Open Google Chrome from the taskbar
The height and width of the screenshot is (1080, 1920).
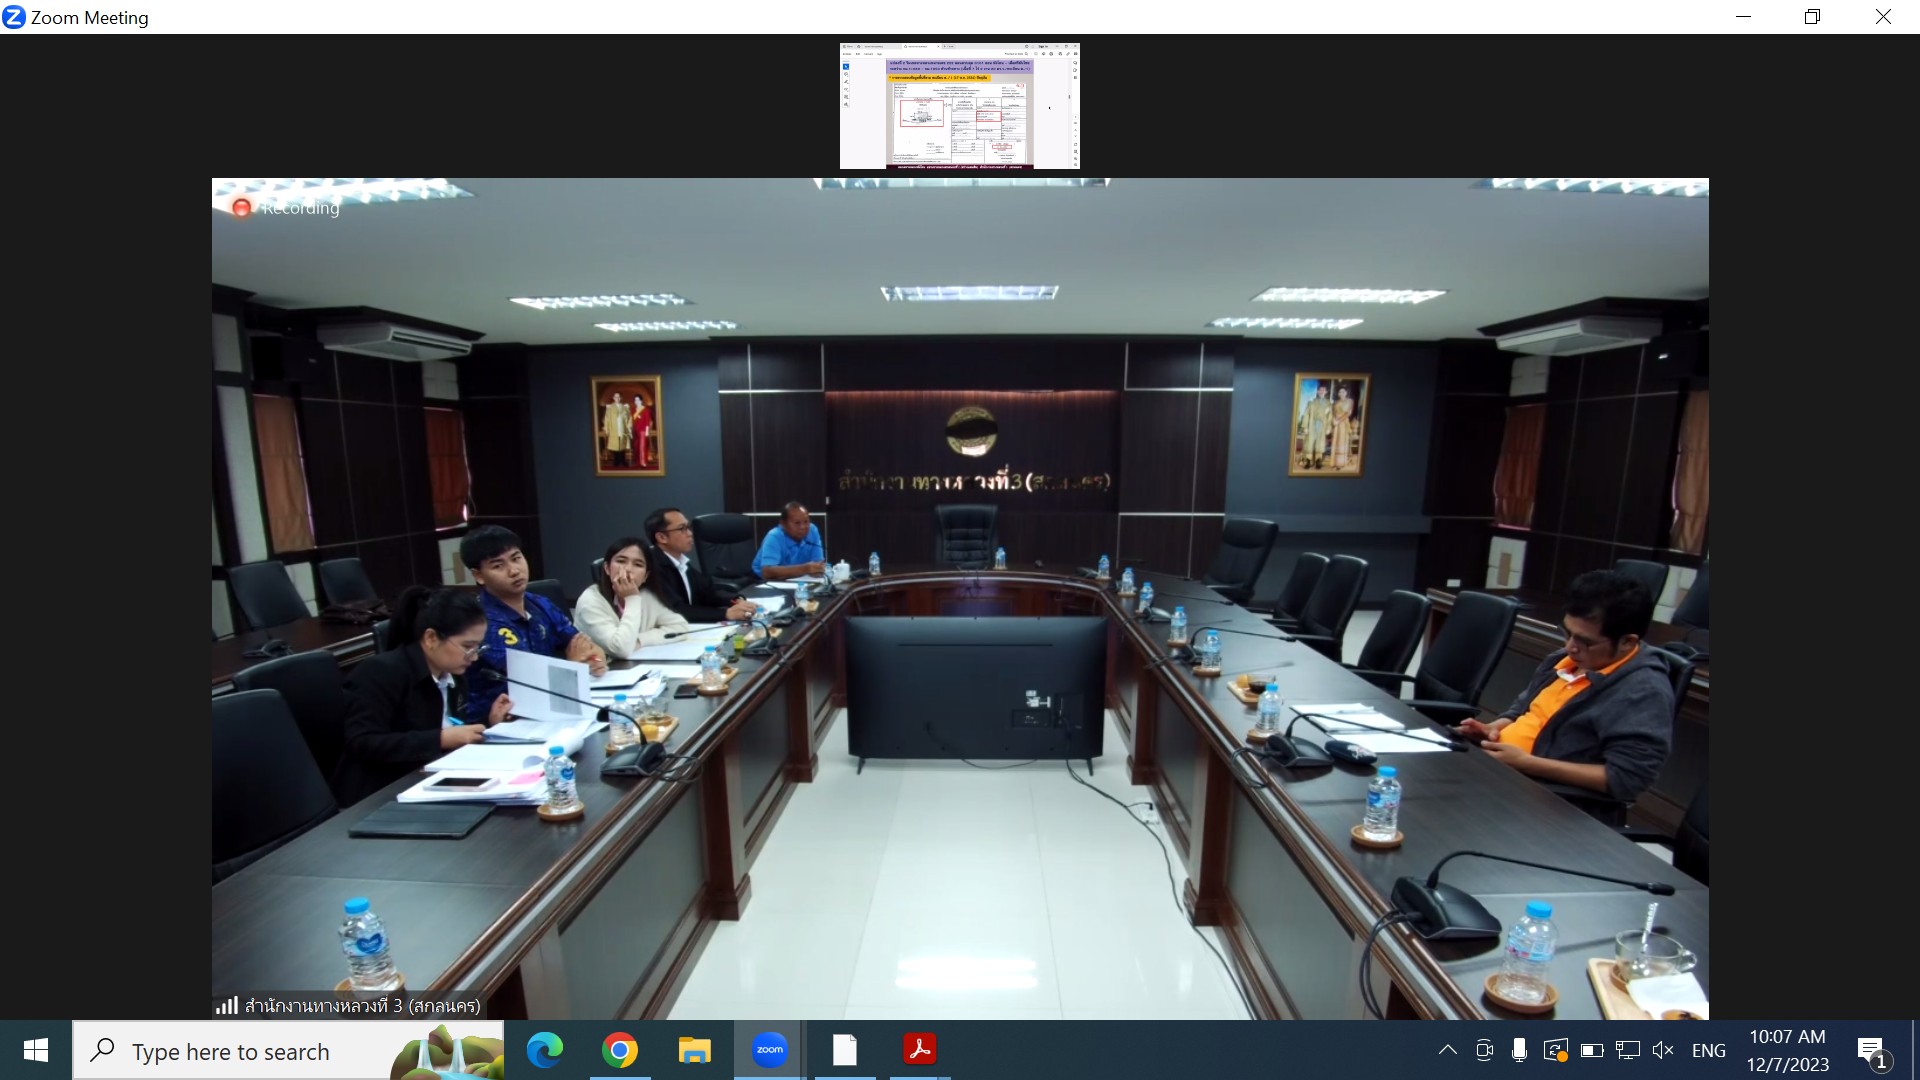click(x=620, y=1050)
